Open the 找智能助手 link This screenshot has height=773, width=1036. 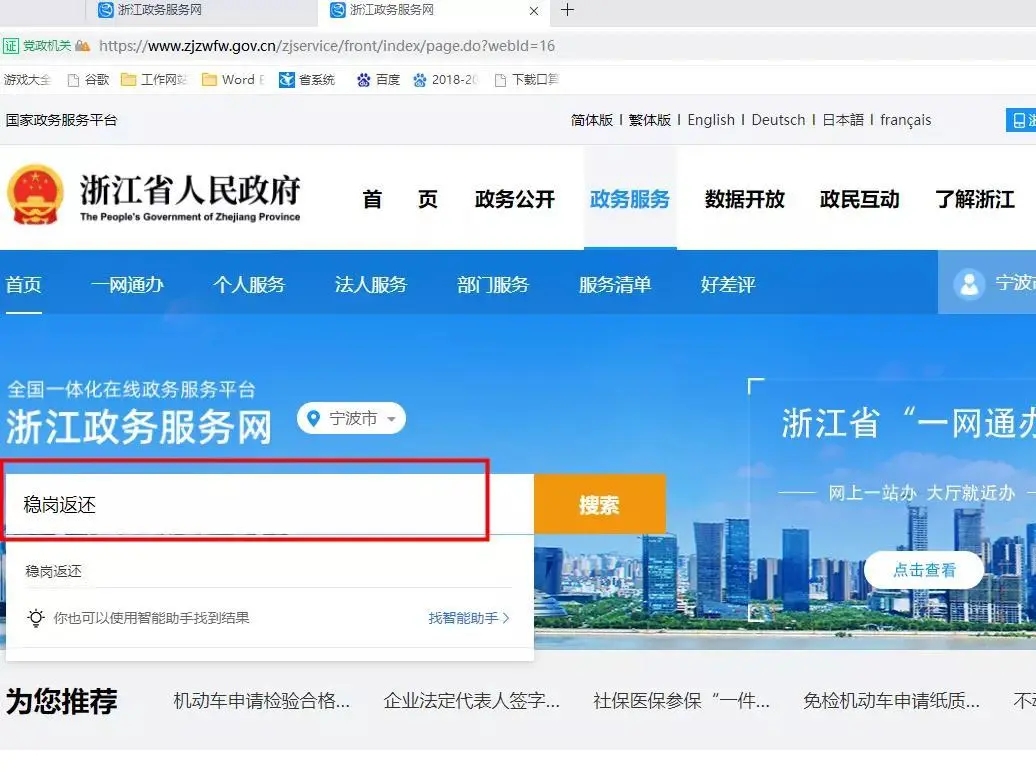pyautogui.click(x=469, y=618)
